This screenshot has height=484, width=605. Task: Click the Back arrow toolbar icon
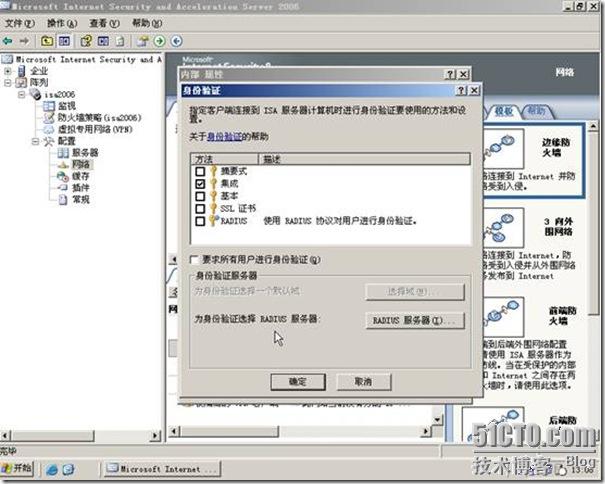tap(7, 41)
